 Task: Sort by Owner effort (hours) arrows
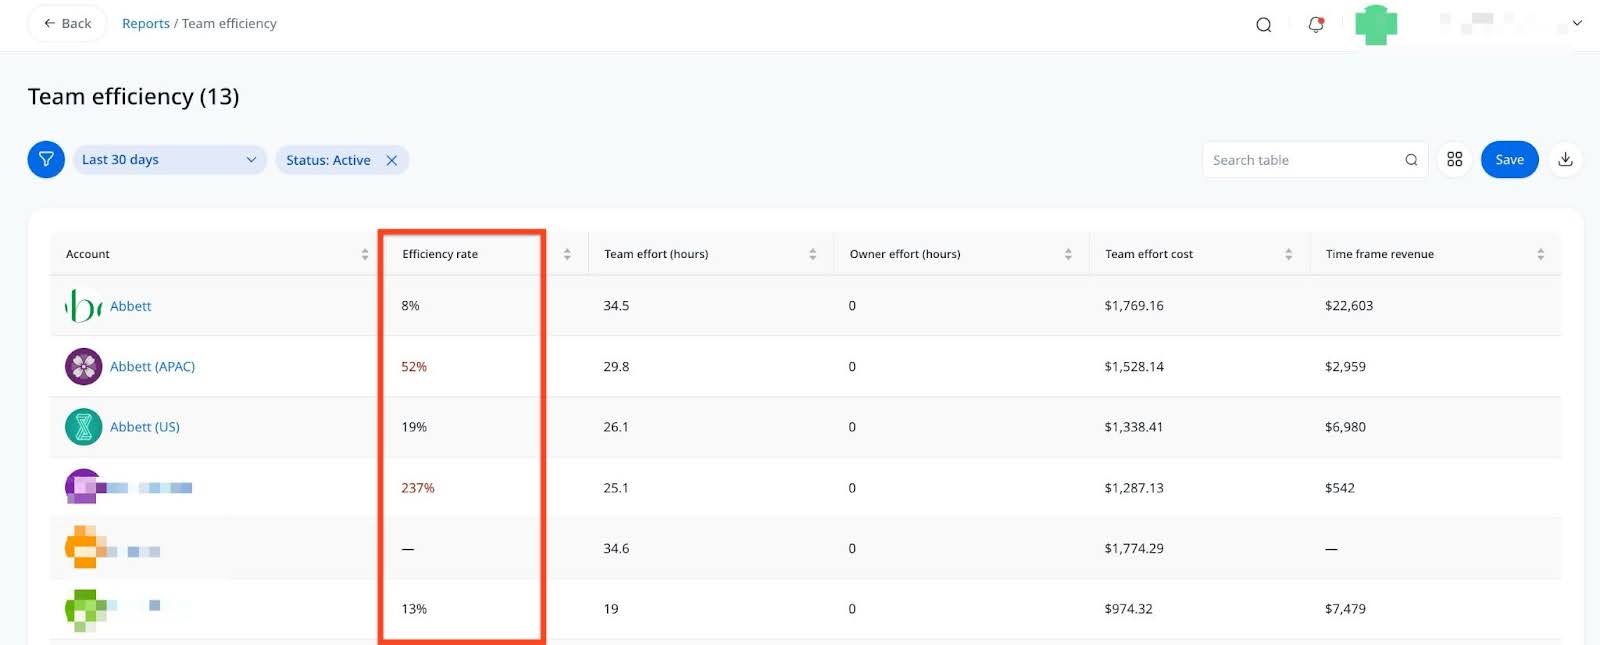1068,255
